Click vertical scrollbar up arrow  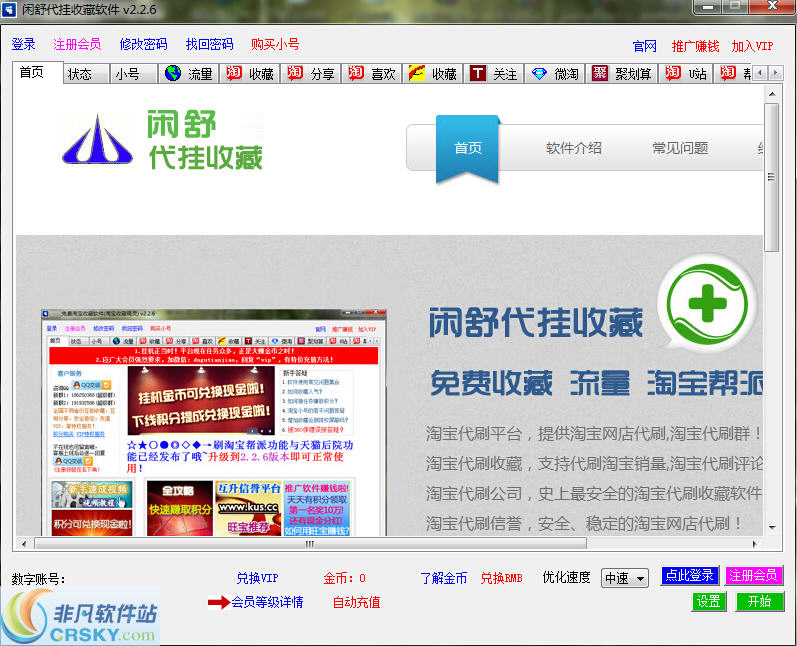(772, 94)
